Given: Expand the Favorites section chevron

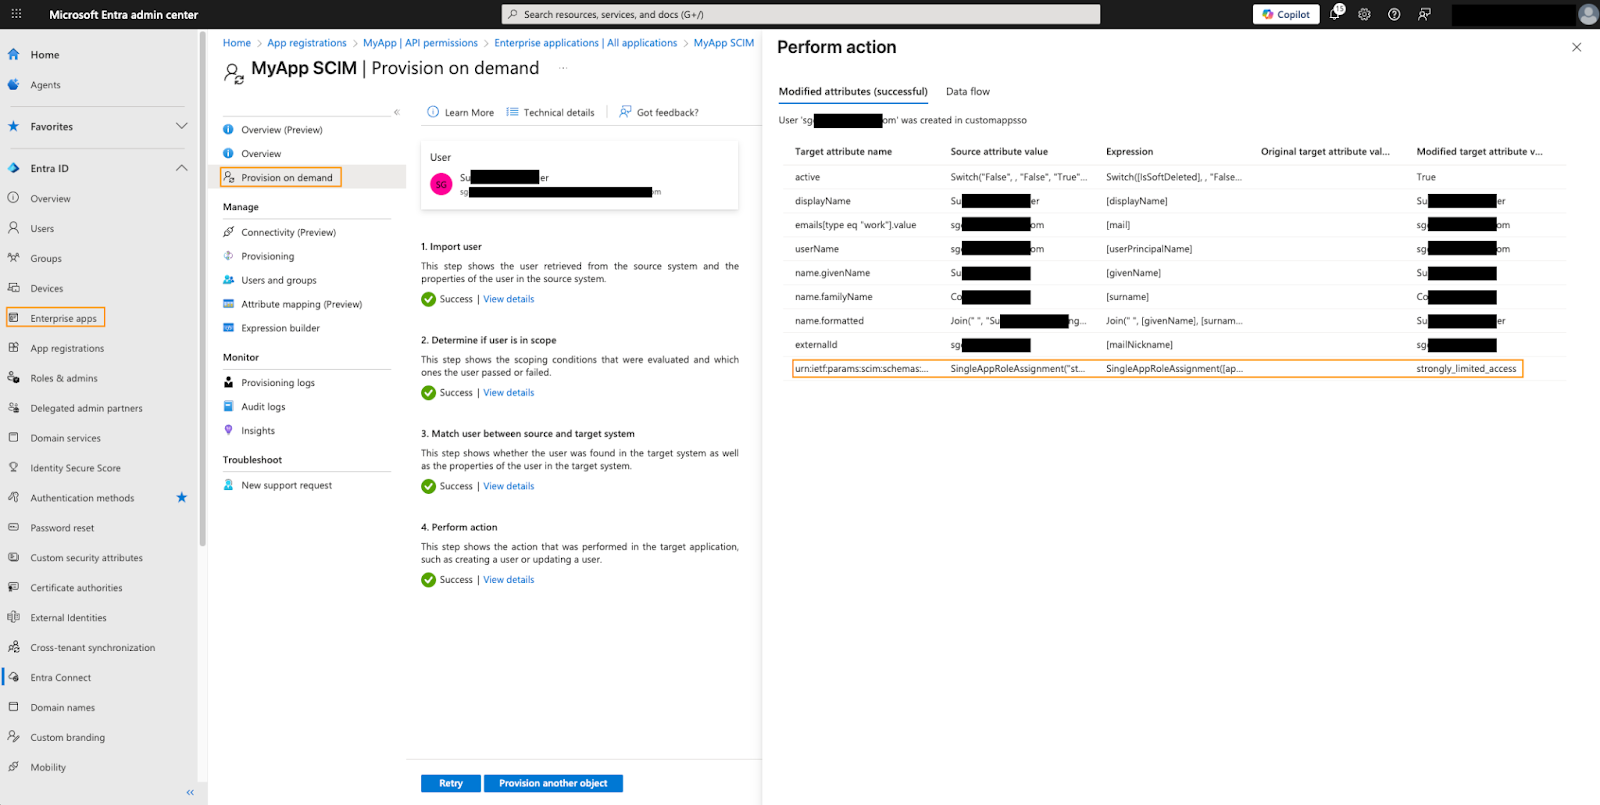Looking at the screenshot, I should [181, 126].
